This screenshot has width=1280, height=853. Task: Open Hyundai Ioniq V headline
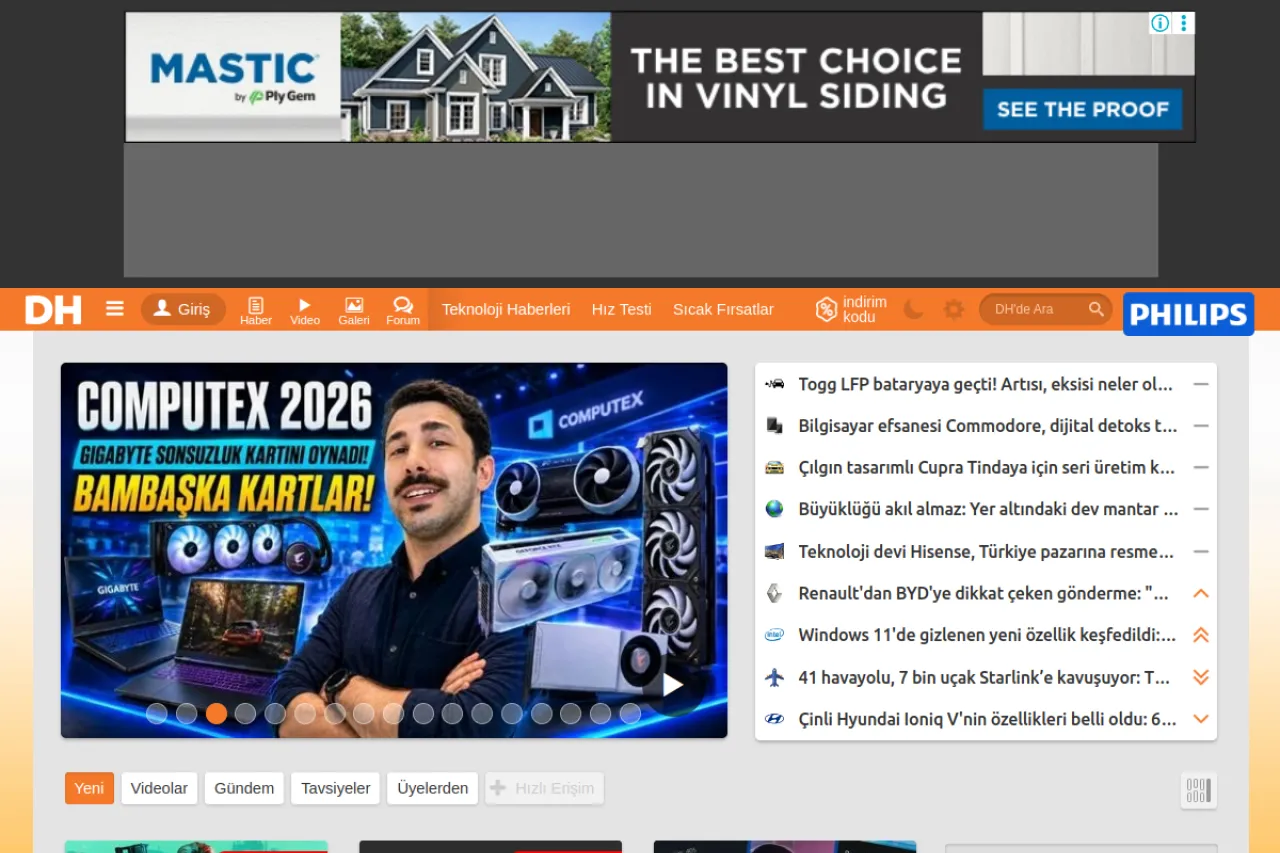click(987, 719)
